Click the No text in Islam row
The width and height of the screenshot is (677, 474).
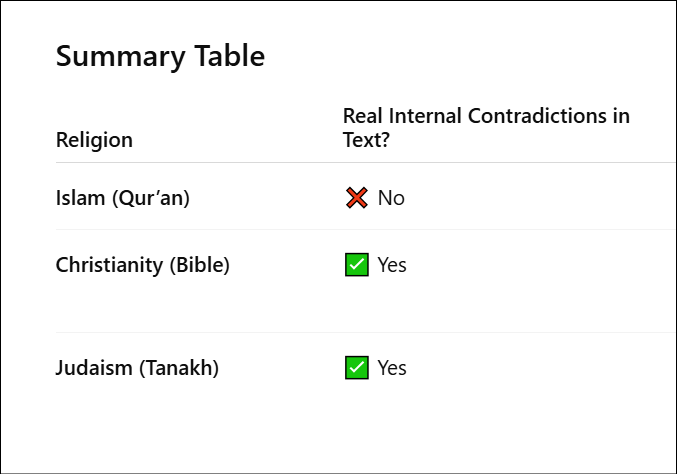(391, 198)
